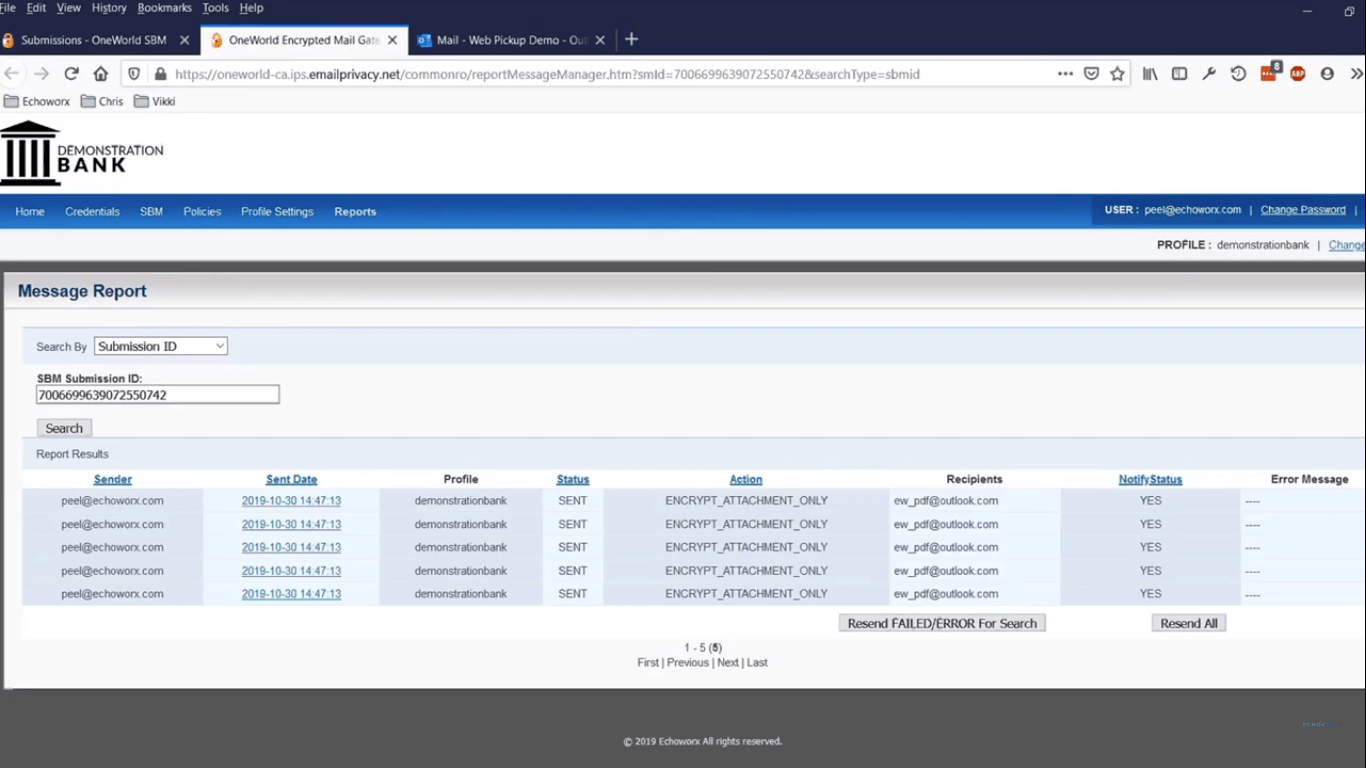Image resolution: width=1366 pixels, height=768 pixels.
Task: Click the shield tracking protection icon
Action: point(133,73)
